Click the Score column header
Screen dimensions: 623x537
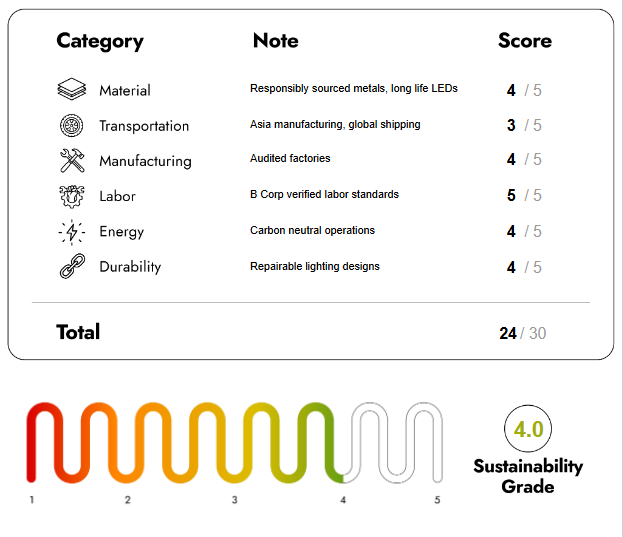pyautogui.click(x=524, y=41)
